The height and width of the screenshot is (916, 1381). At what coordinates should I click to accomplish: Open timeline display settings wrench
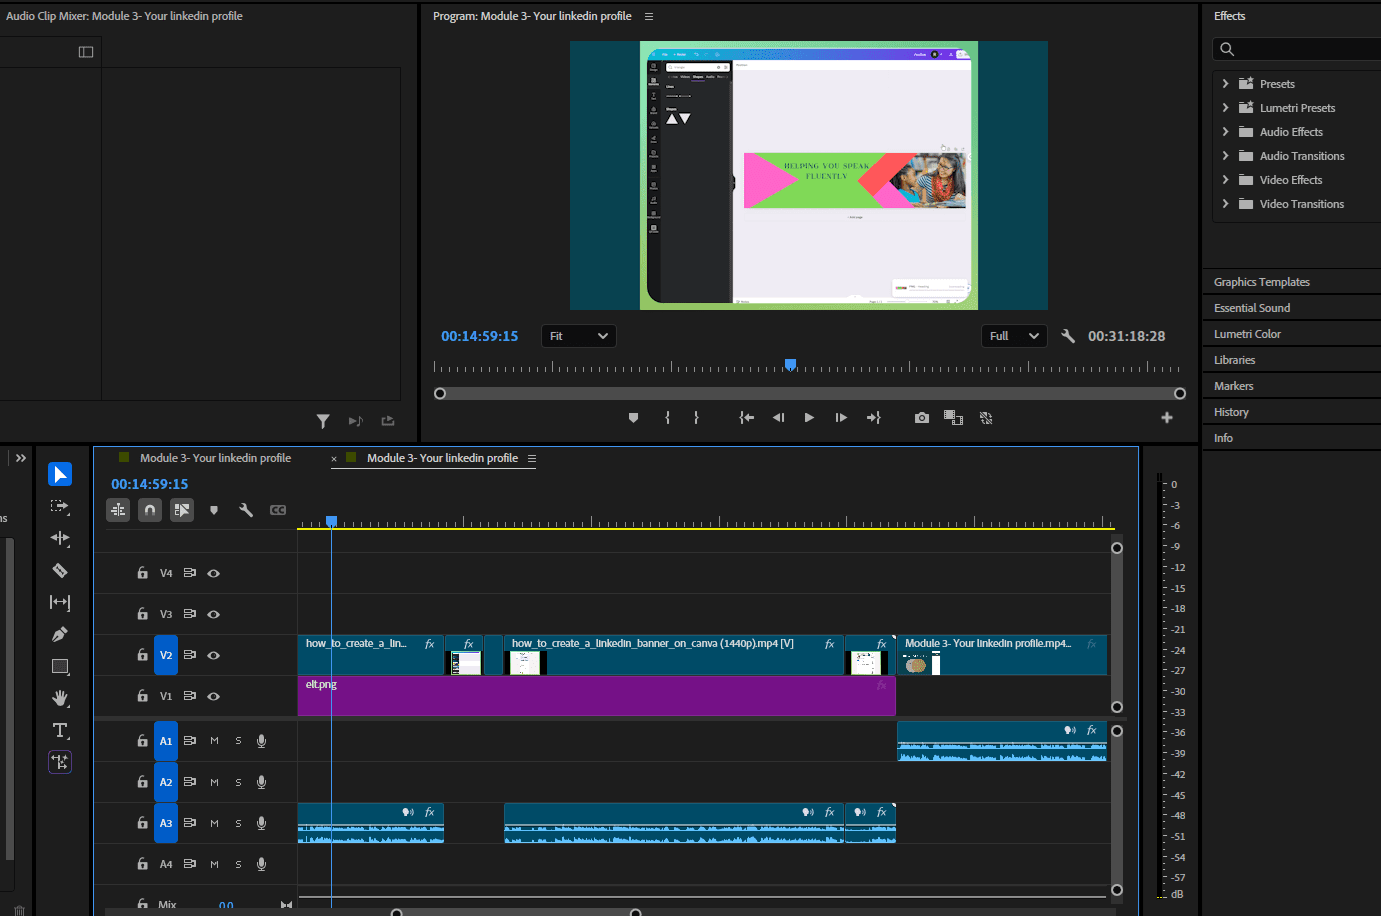(x=246, y=510)
